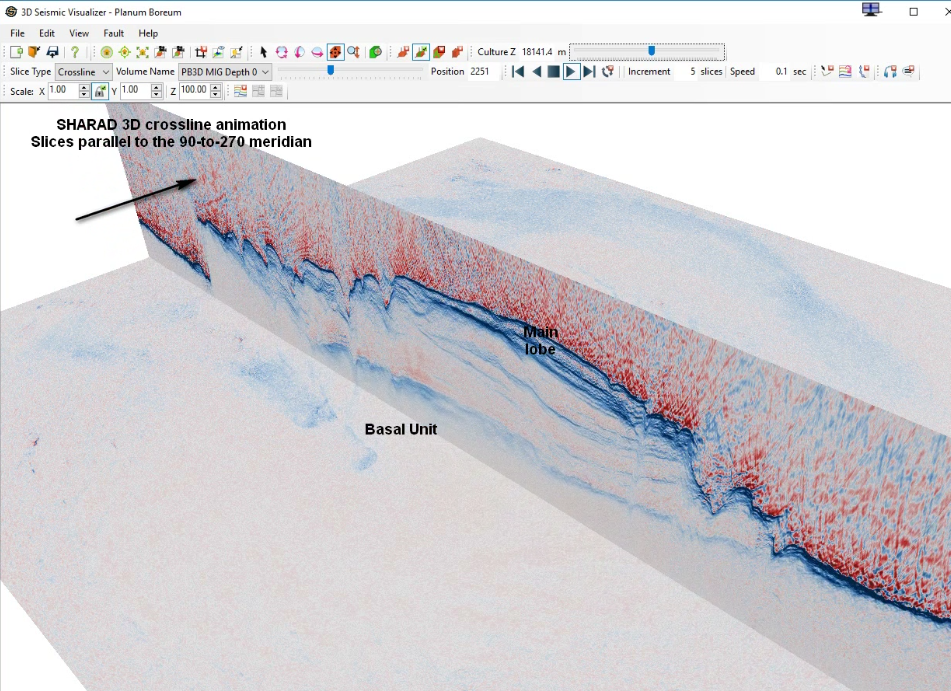Jump to last slice in animation
Screen dimensions: 951x691
pyautogui.click(x=588, y=72)
